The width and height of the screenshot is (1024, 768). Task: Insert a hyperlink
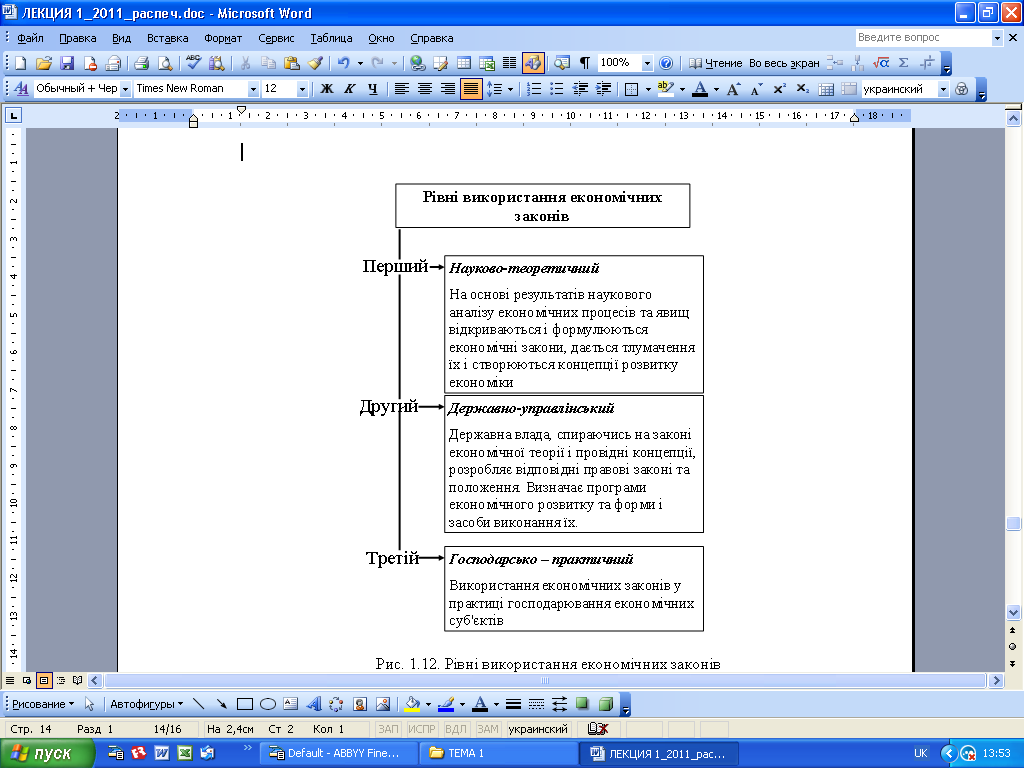pos(417,63)
